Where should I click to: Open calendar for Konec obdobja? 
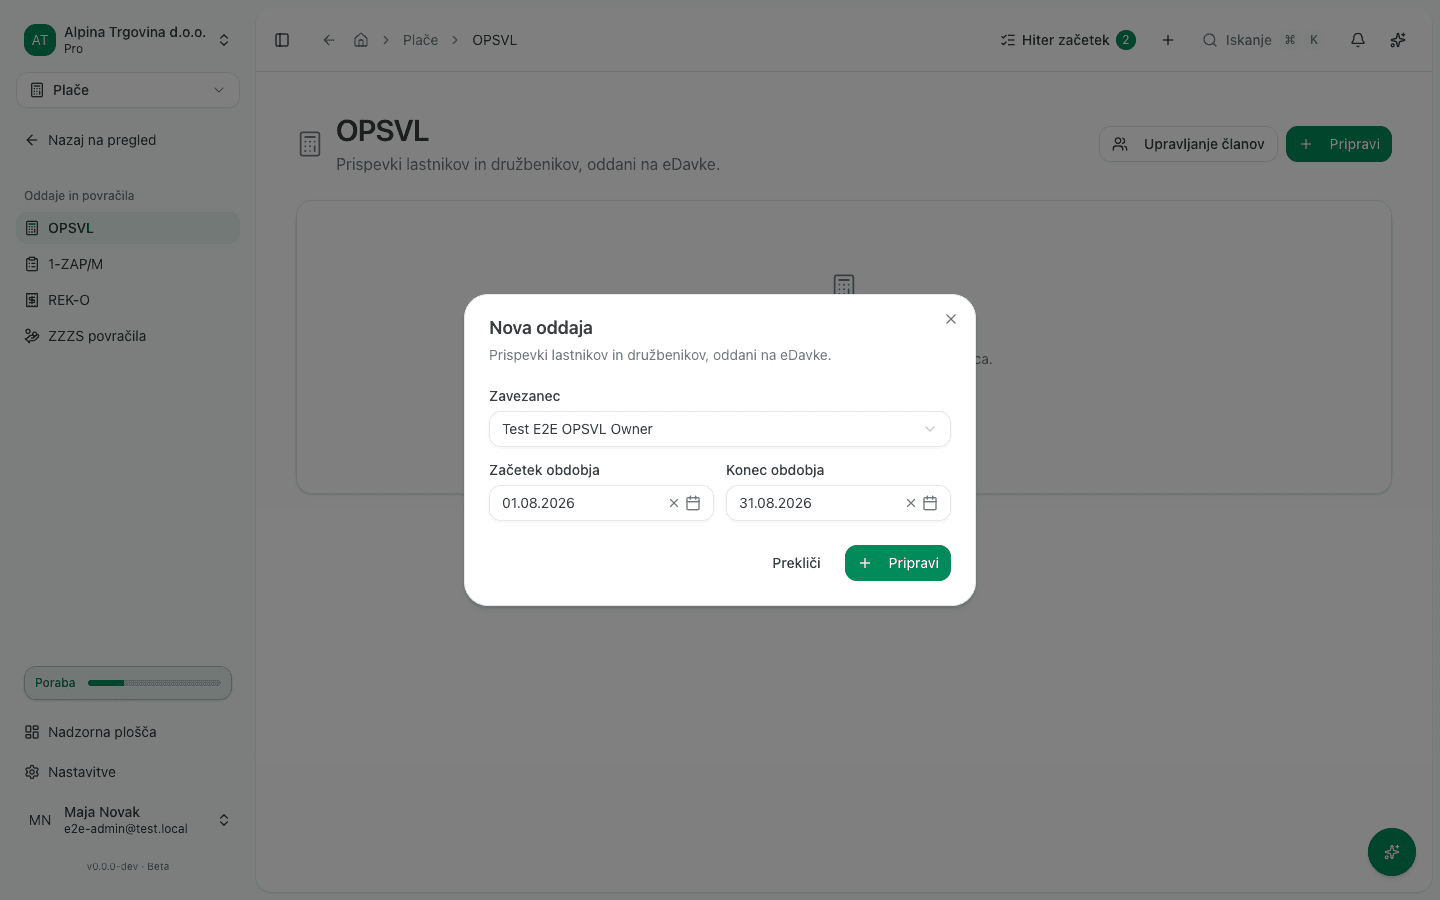930,503
